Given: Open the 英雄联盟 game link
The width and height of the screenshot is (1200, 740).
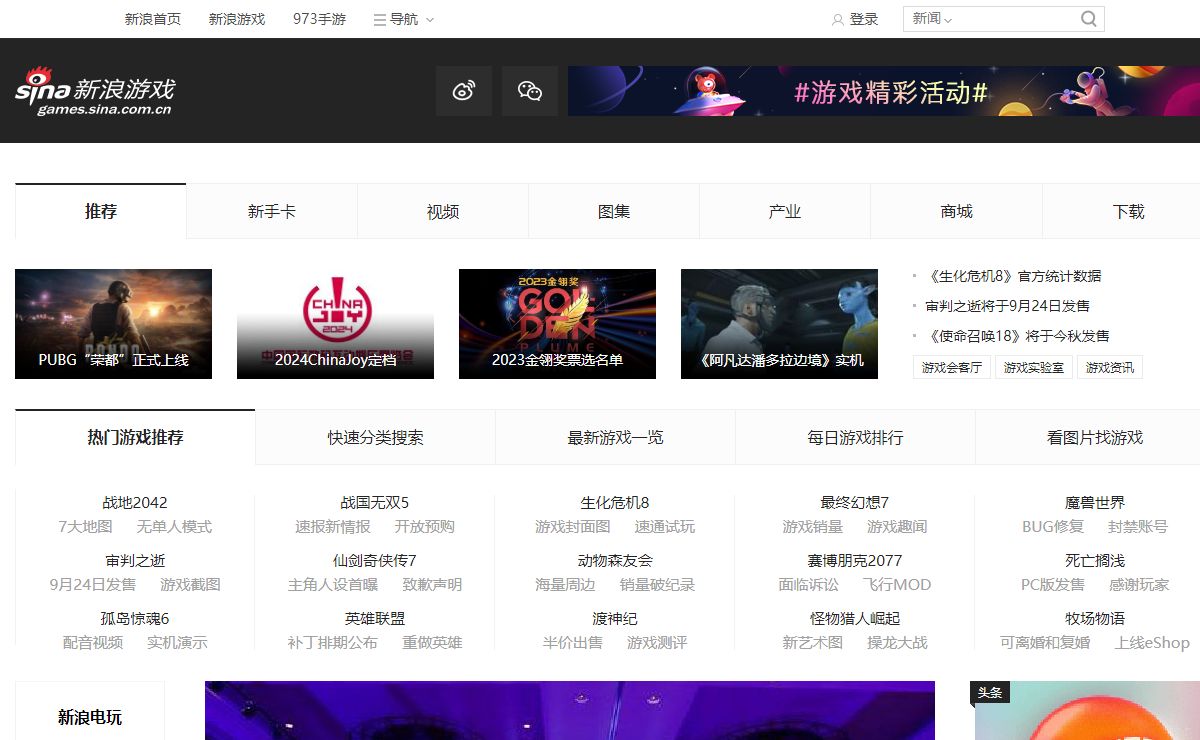Looking at the screenshot, I should [375, 618].
